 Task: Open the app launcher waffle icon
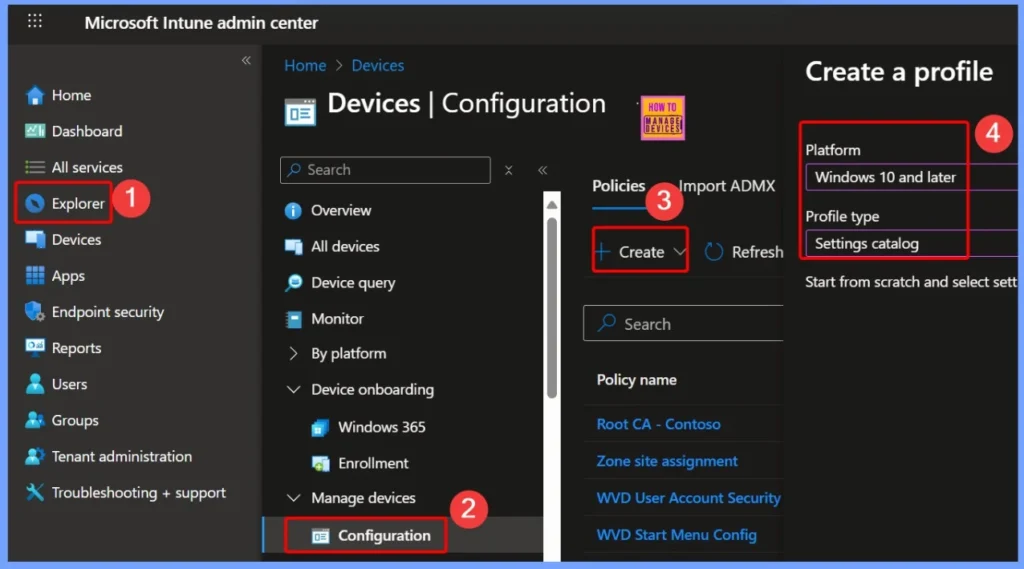pos(35,21)
